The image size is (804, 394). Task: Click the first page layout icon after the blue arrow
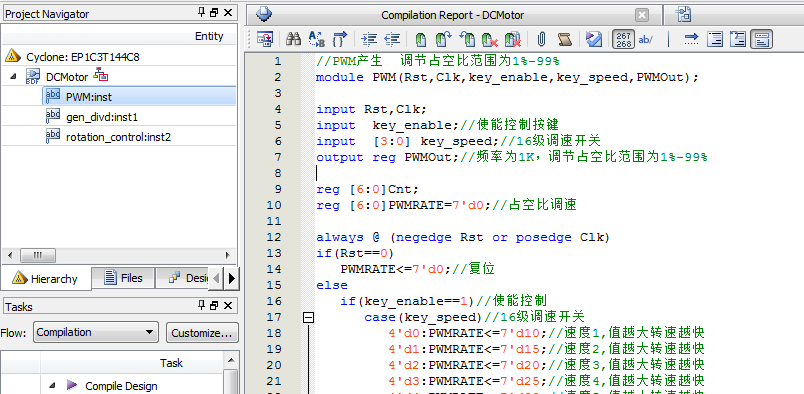(x=715, y=40)
